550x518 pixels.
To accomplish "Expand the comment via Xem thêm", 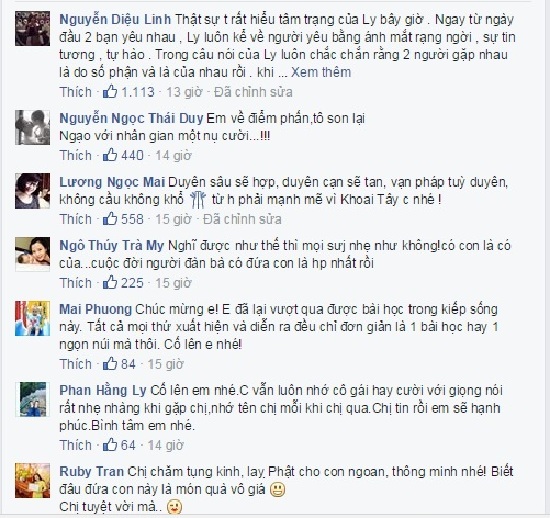I will coord(321,72).
